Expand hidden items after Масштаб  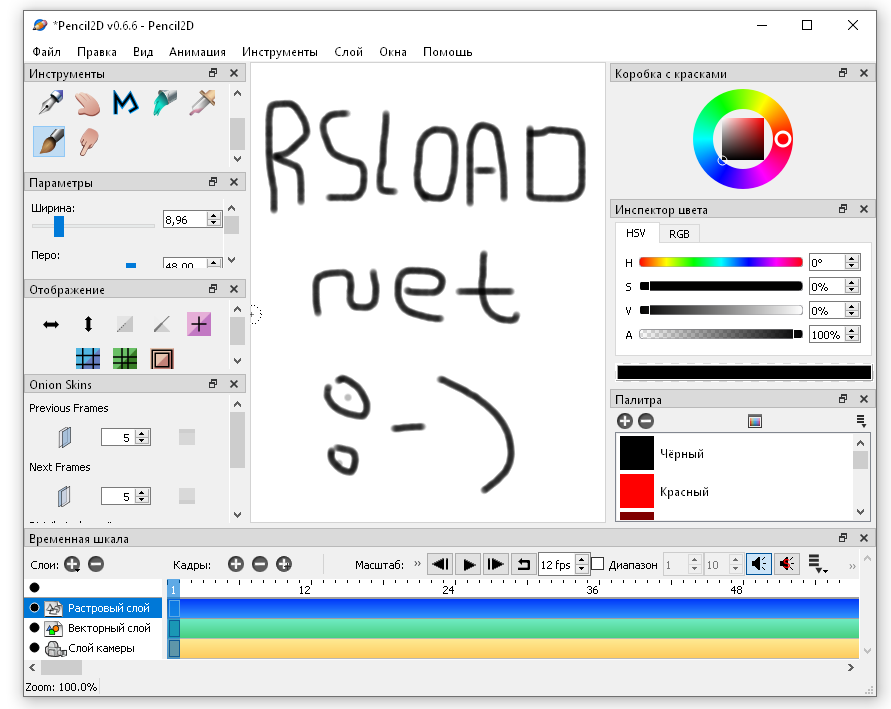(x=418, y=564)
